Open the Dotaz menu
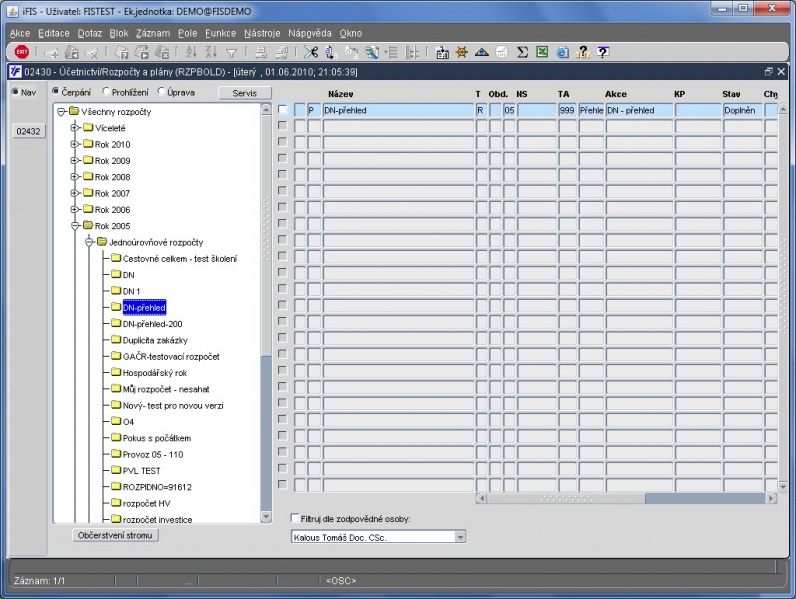Viewport: 796px width, 599px height. tap(90, 33)
